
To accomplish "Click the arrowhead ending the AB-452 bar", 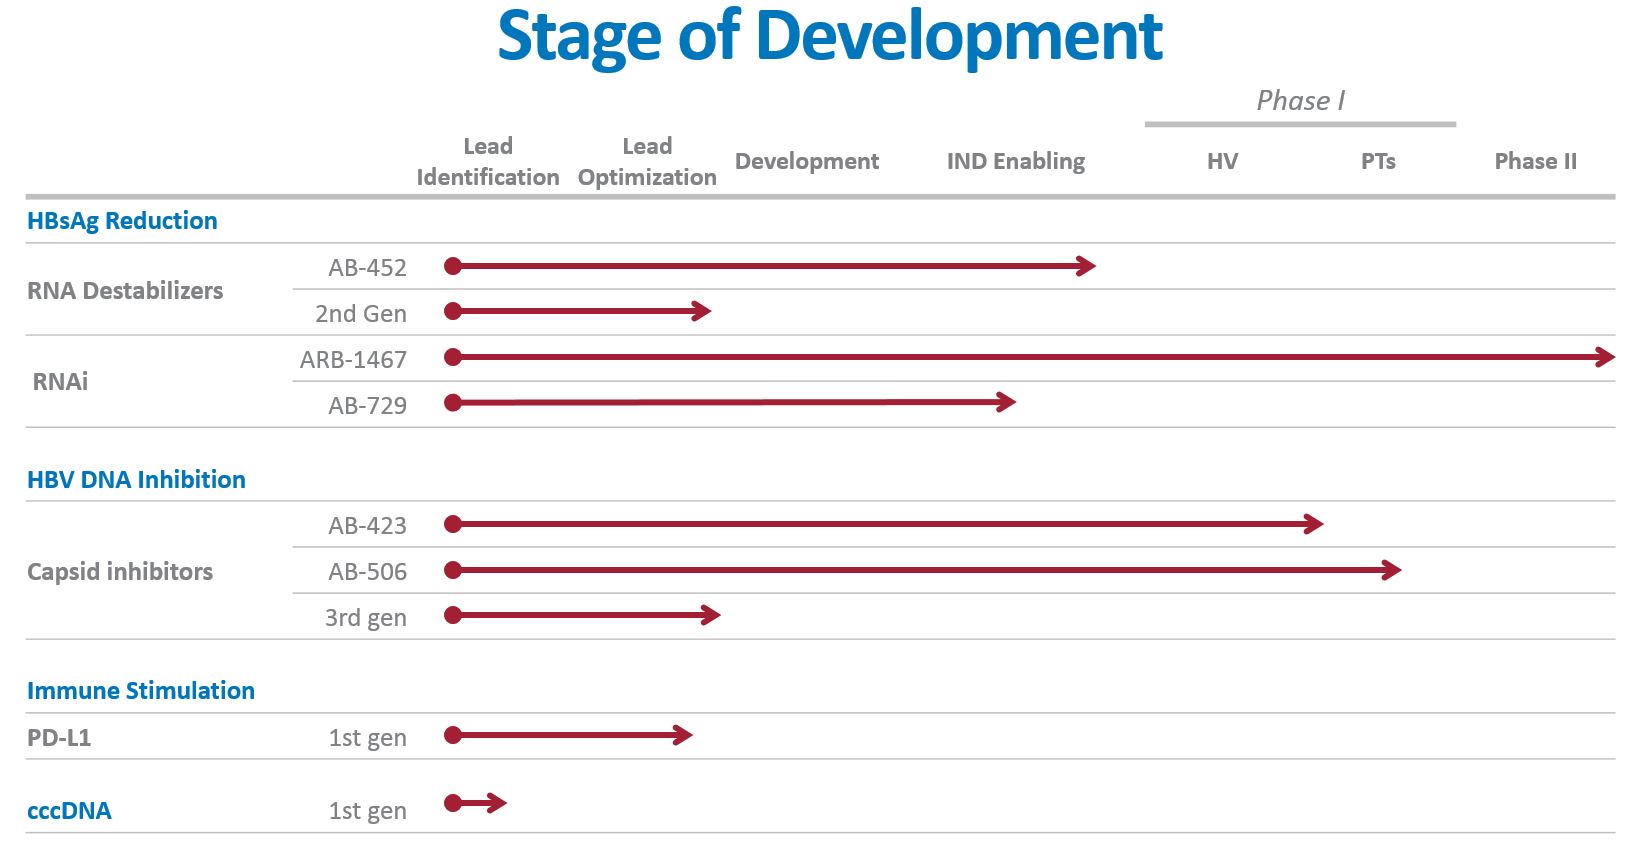I will pyautogui.click(x=1086, y=266).
